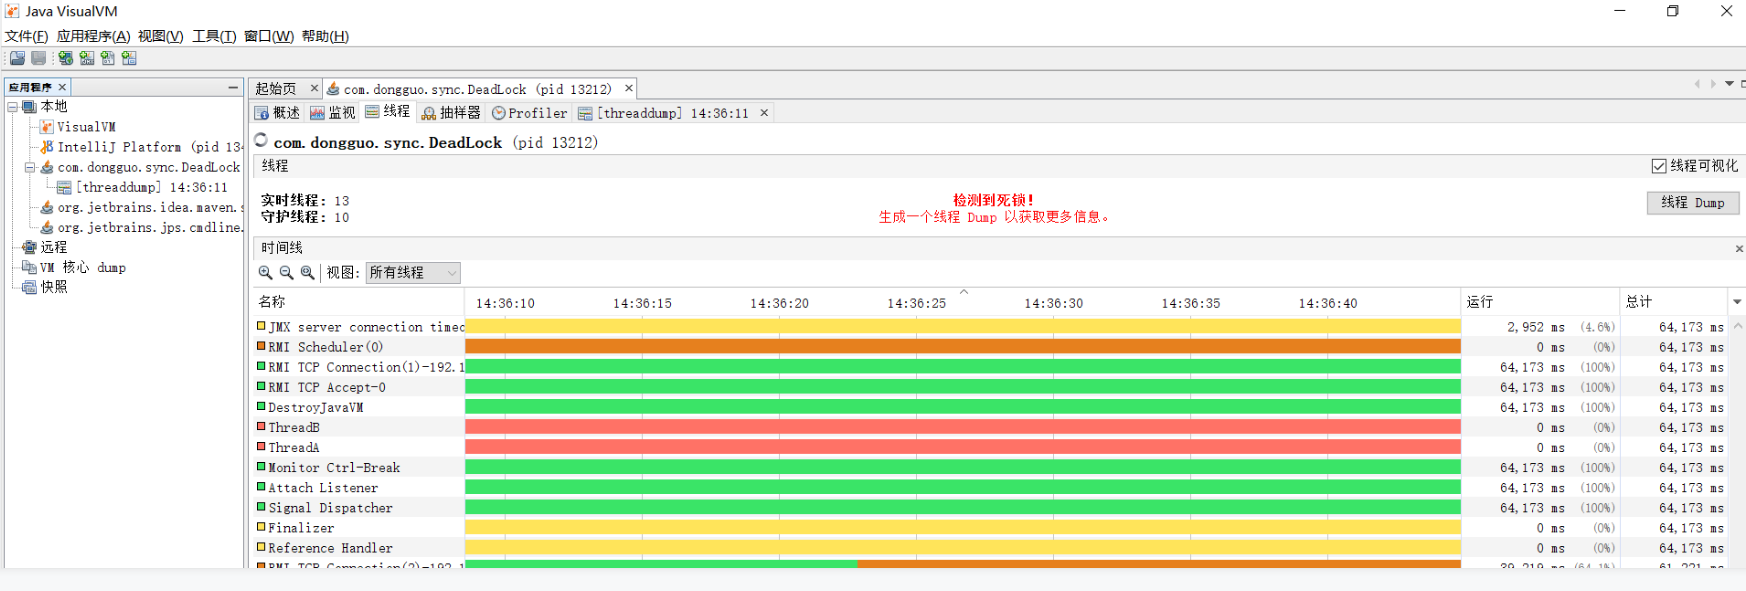The image size is (1746, 591).
Task: Click ThreadA red timeline bar
Action: [963, 447]
